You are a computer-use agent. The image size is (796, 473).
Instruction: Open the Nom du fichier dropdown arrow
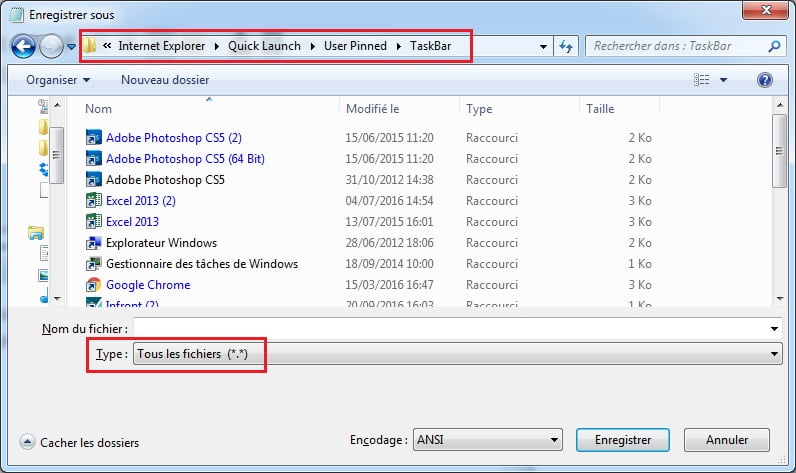[x=774, y=329]
